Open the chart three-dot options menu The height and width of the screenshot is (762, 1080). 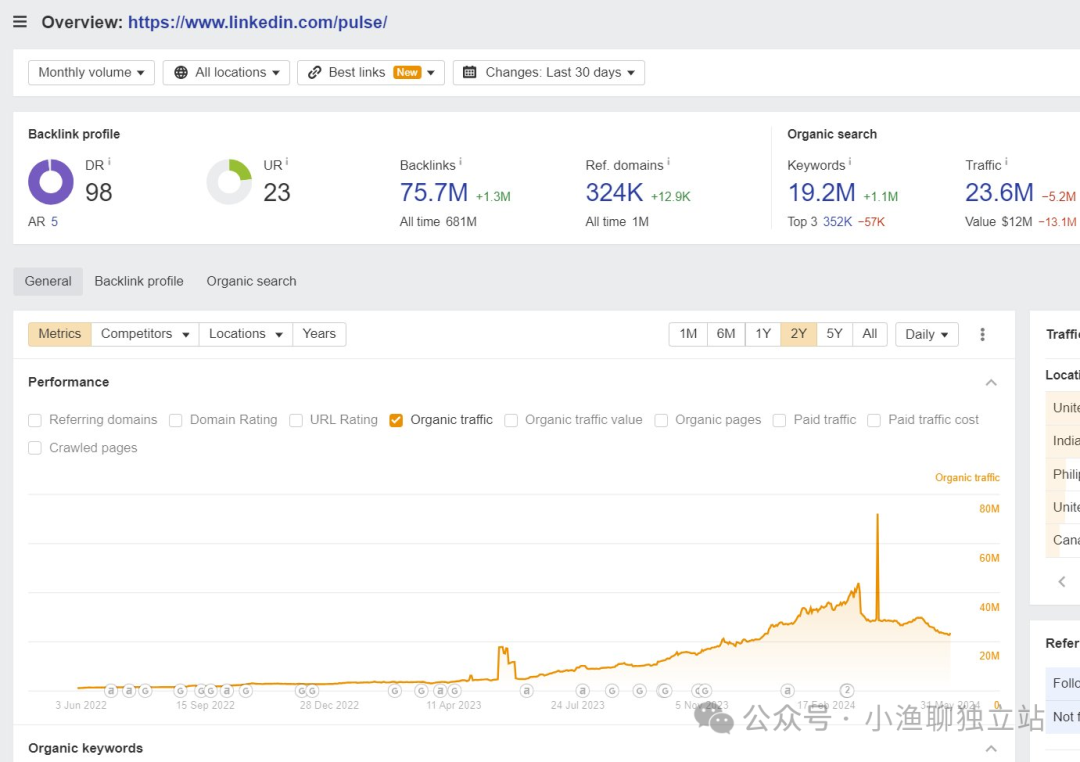(983, 334)
